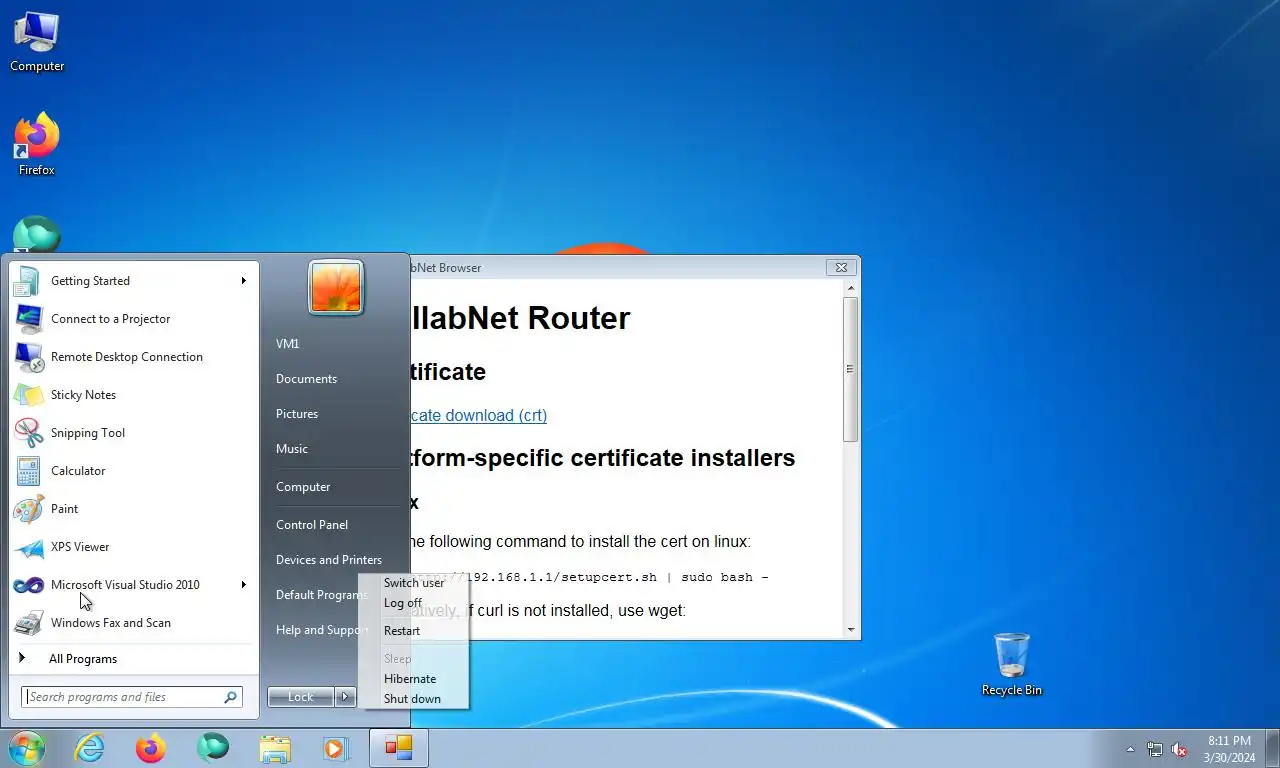Viewport: 1280px width, 768px height.
Task: Launch Windows Fax and Scan icon
Action: pyautogui.click(x=28, y=623)
